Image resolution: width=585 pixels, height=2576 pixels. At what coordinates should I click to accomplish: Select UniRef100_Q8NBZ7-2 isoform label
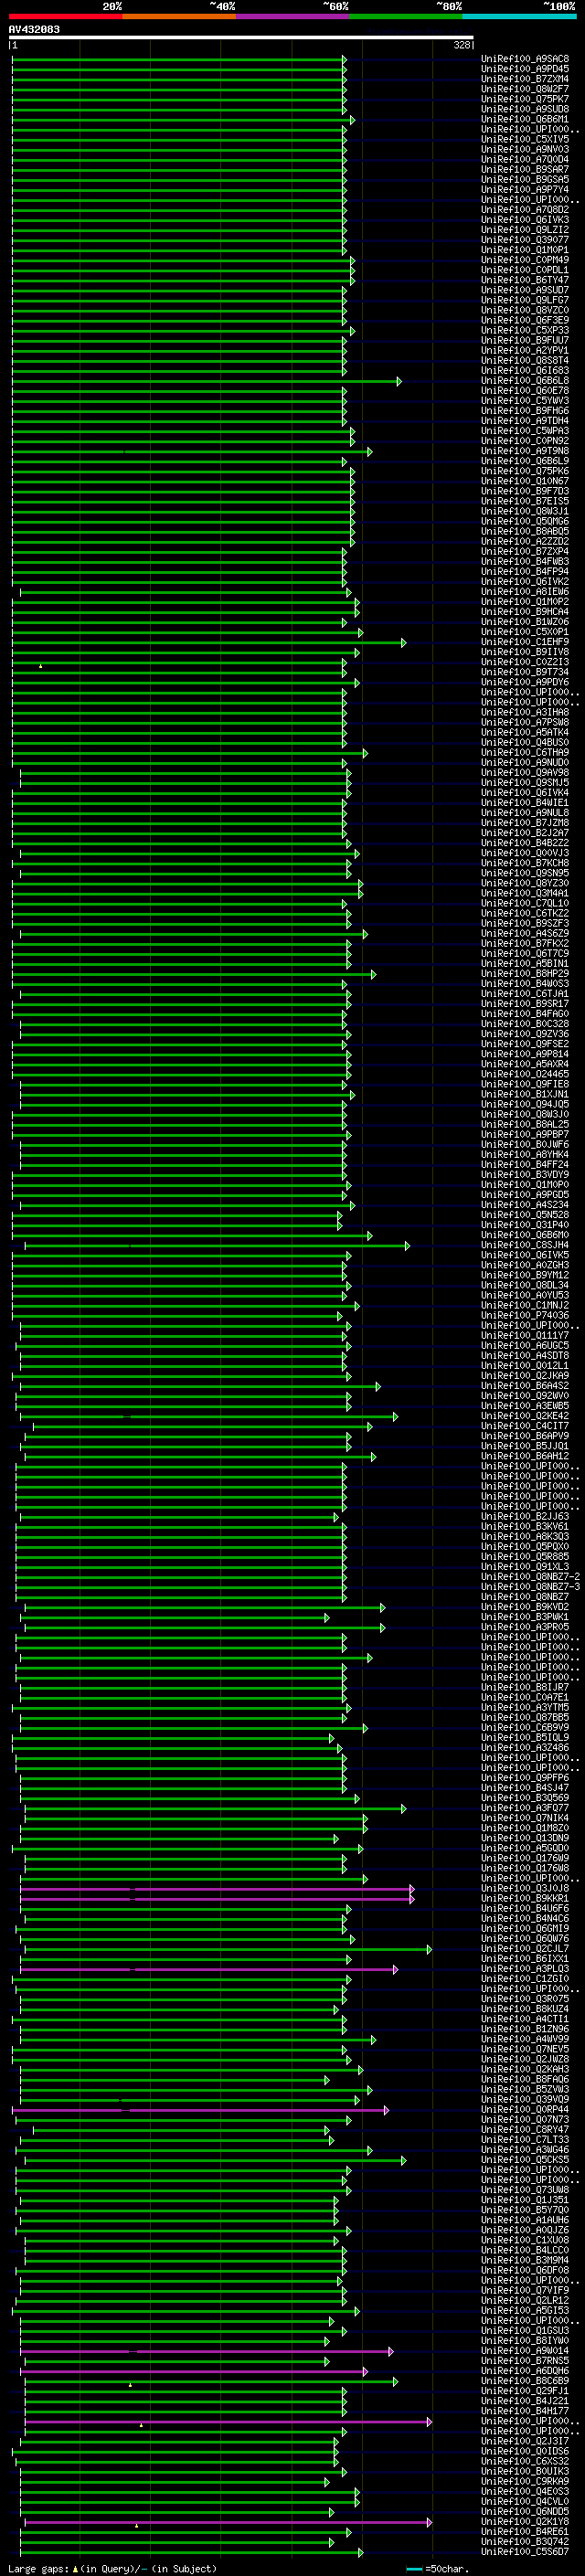pos(530,1577)
